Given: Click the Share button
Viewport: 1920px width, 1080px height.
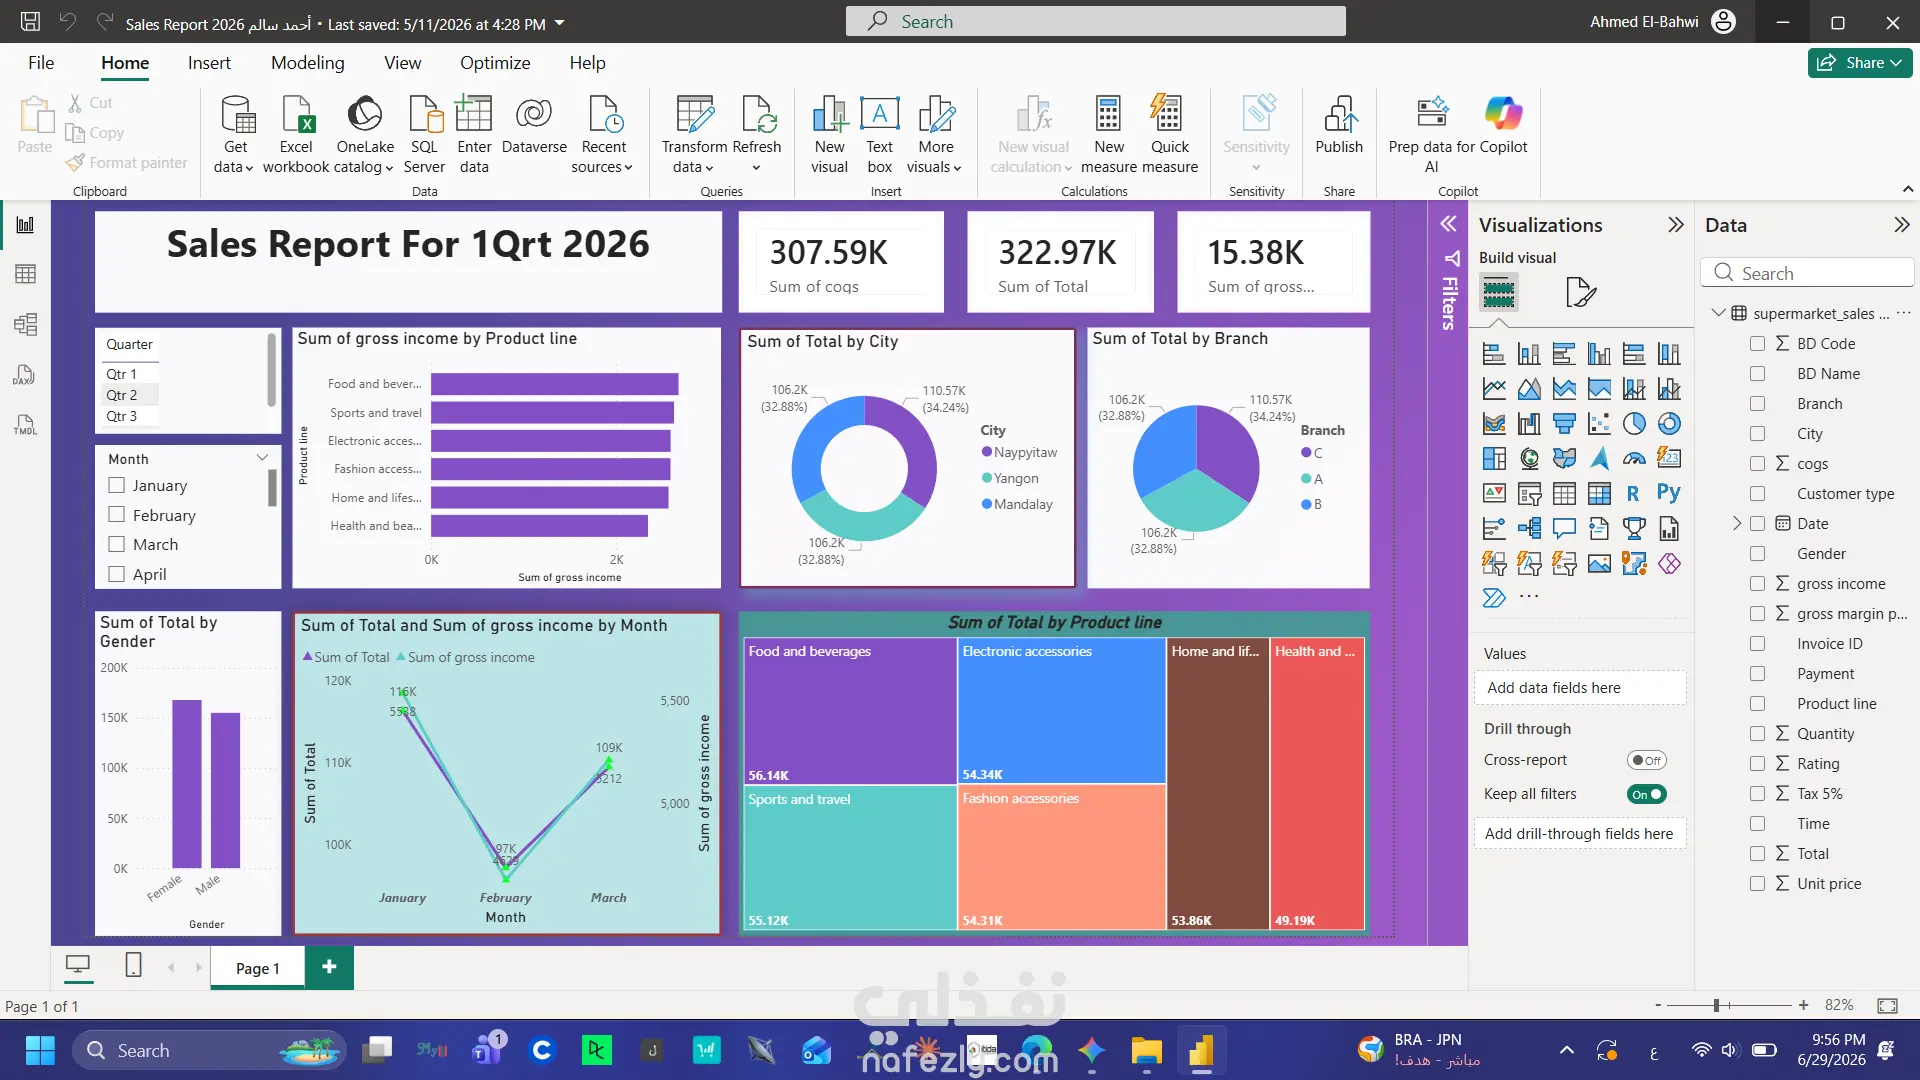Looking at the screenshot, I should (x=1859, y=62).
